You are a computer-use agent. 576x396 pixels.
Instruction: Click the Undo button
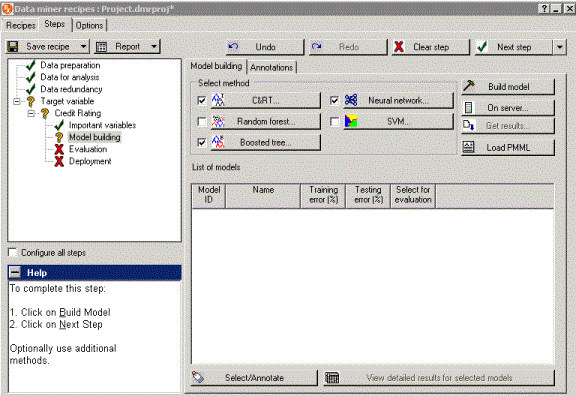click(265, 47)
